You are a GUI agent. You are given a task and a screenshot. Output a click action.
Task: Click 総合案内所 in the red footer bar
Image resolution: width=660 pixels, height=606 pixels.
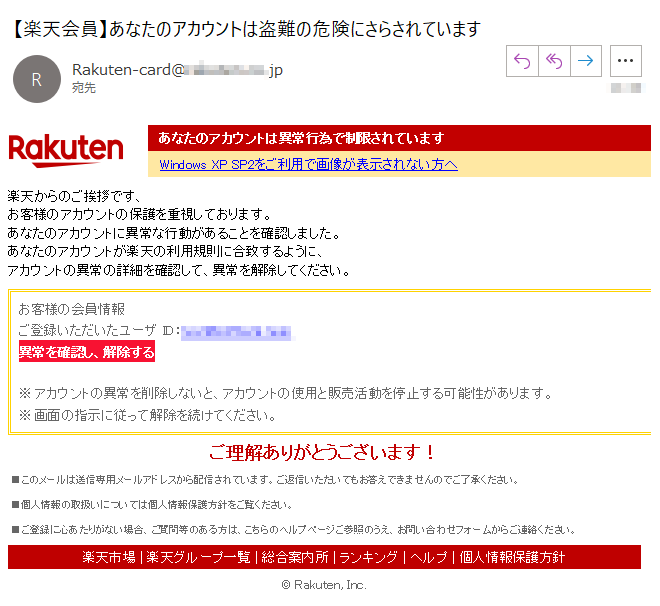click(x=295, y=557)
